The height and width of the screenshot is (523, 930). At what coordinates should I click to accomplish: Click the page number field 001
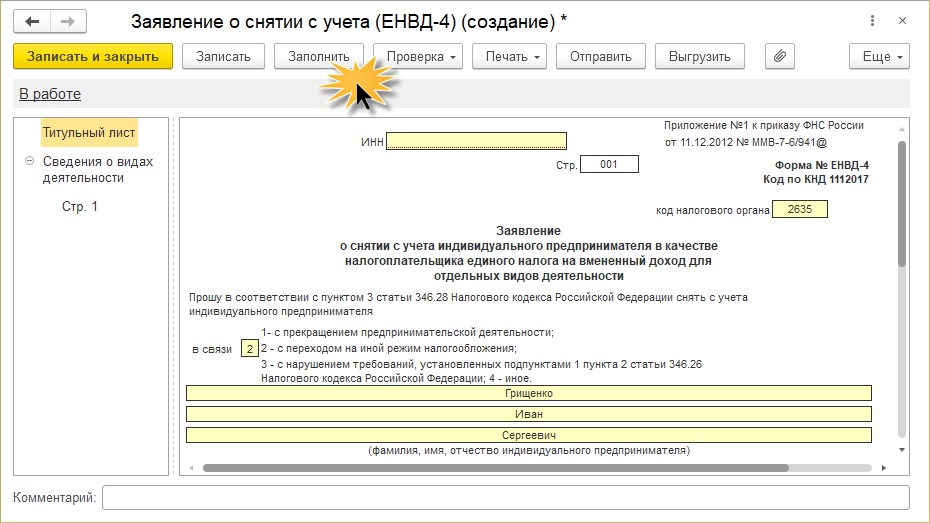(x=609, y=164)
